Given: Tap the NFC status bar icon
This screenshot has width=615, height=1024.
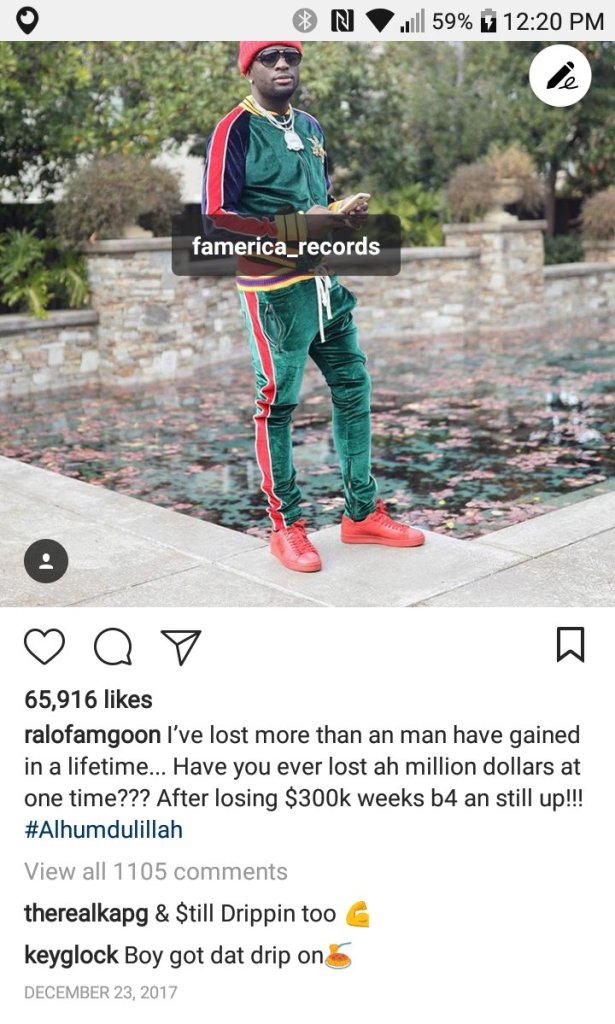Looking at the screenshot, I should tap(342, 21).
